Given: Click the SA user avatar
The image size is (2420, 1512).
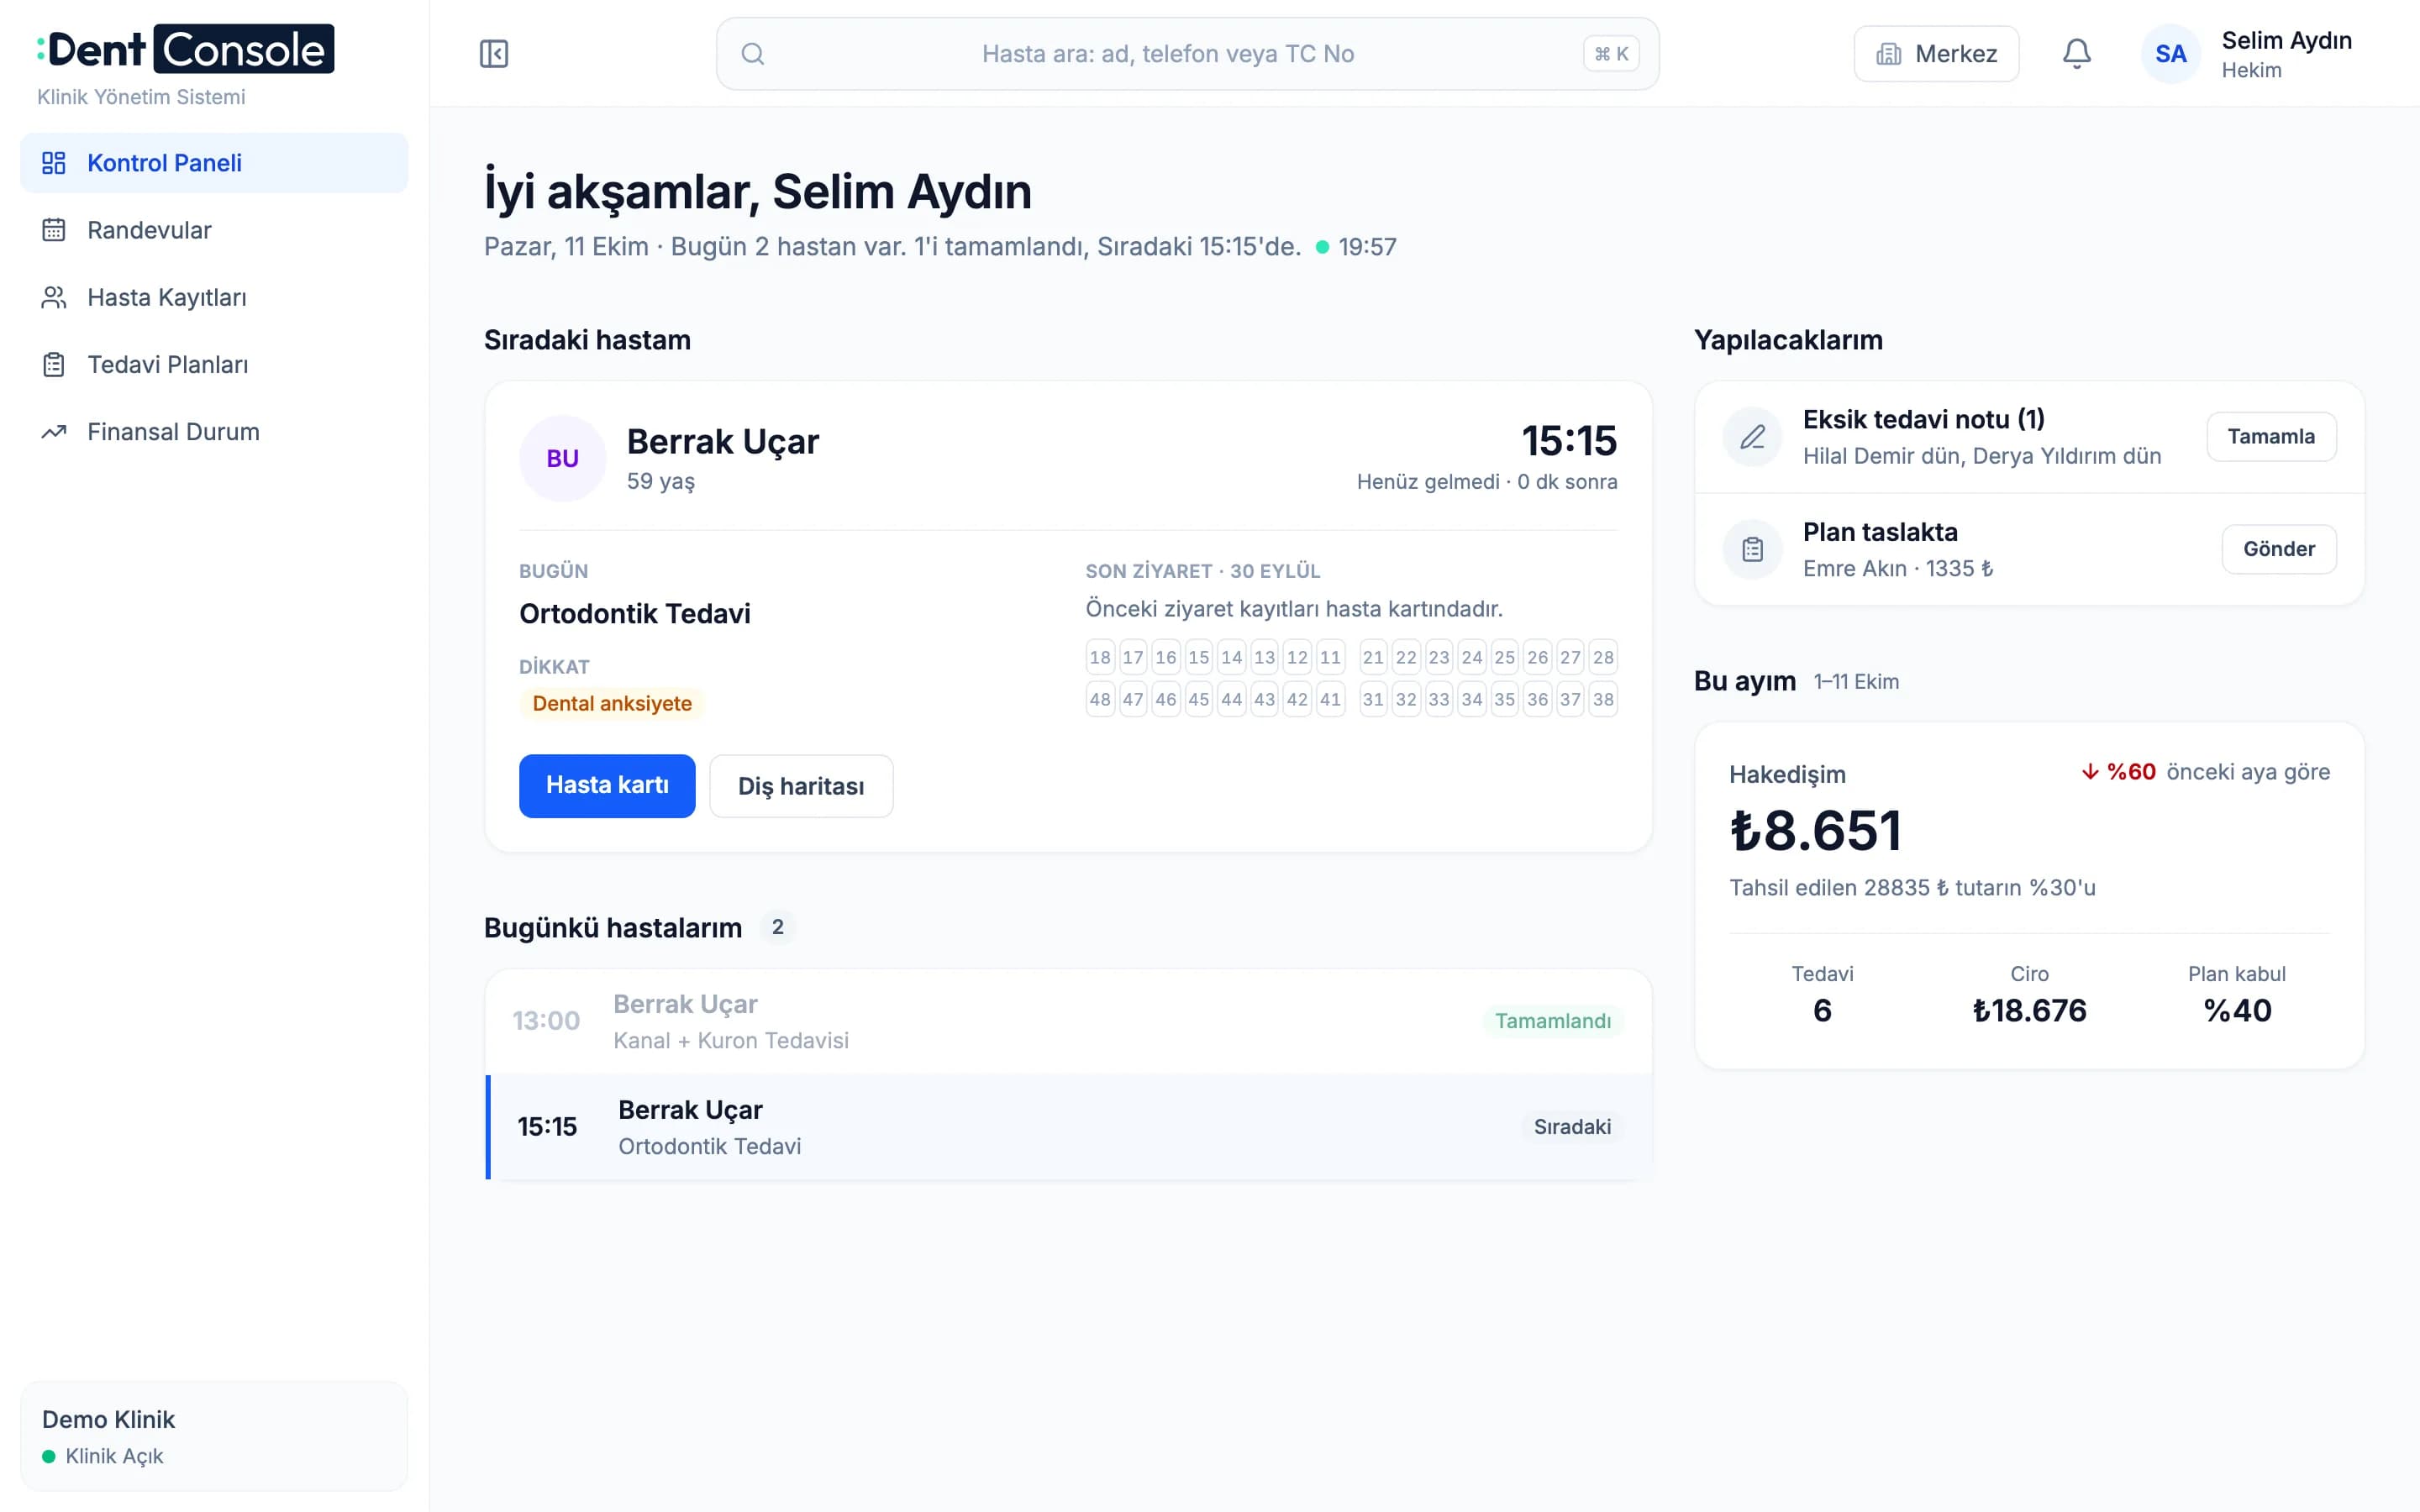Looking at the screenshot, I should click(2171, 54).
